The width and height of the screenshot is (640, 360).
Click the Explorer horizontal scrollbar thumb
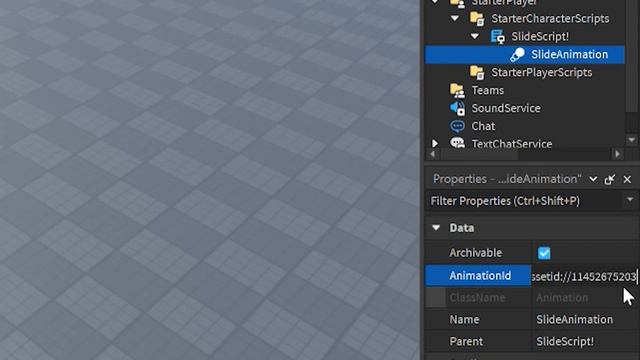pyautogui.click(x=479, y=155)
